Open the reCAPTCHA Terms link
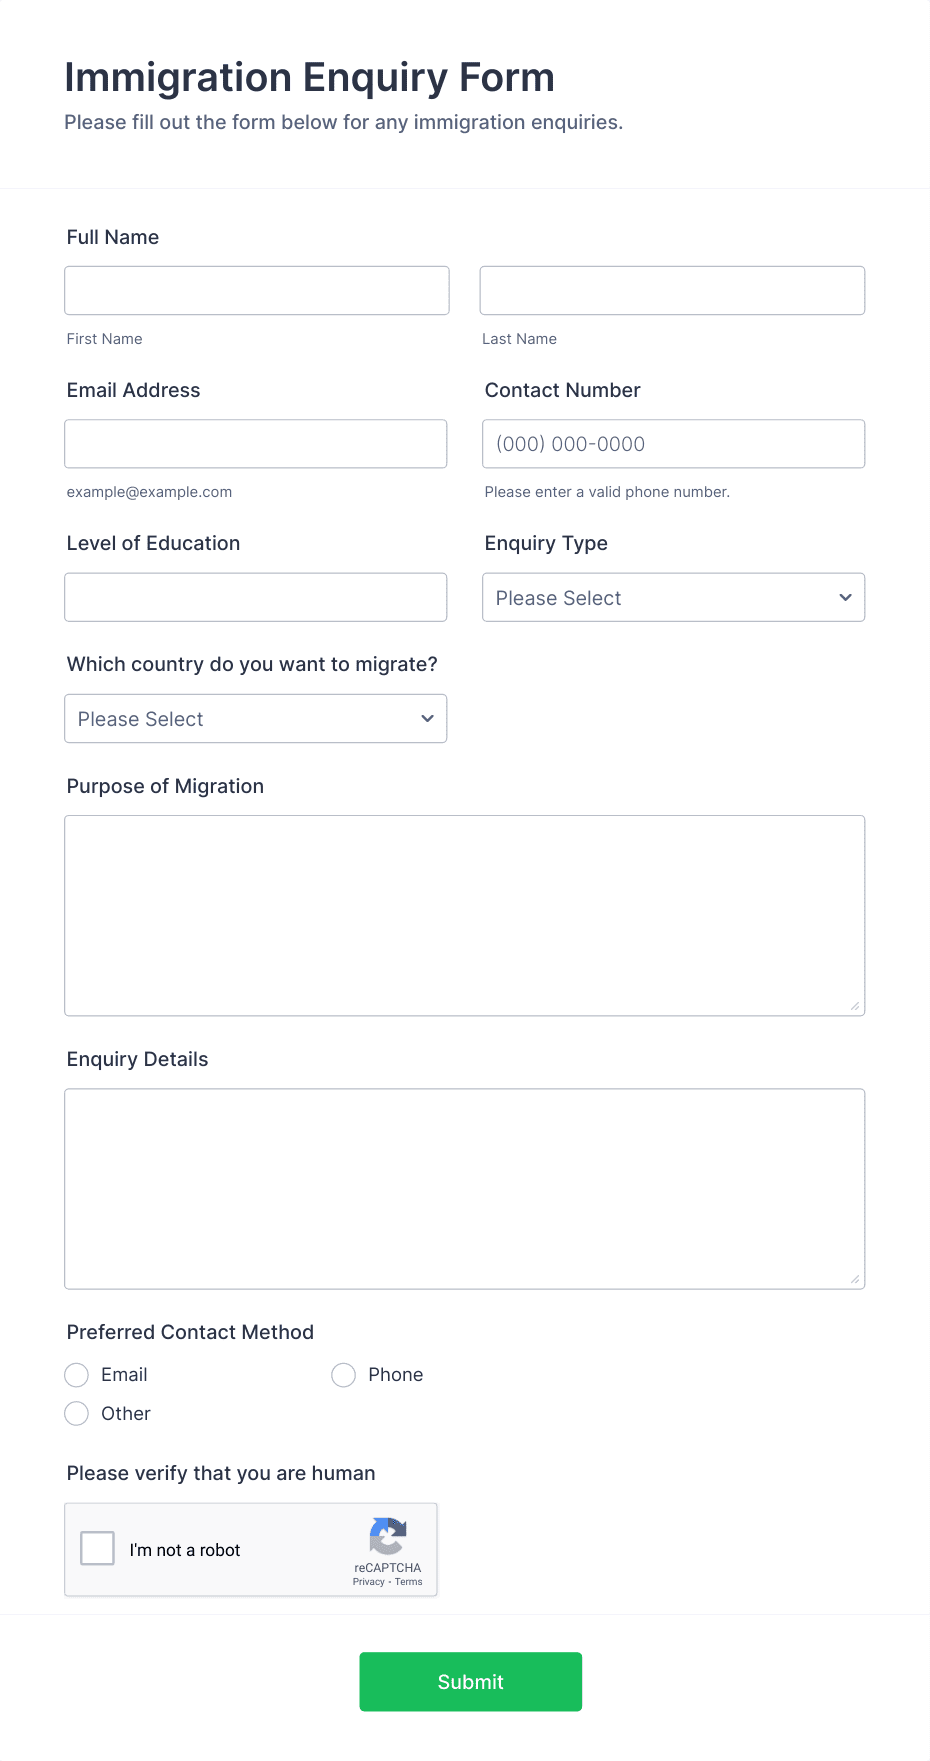Screen dimensions: 930x1761 408,1582
